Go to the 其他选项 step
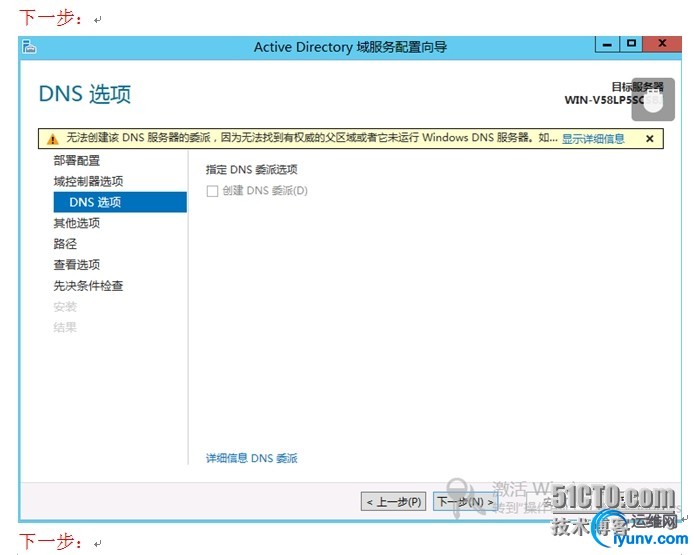The width and height of the screenshot is (694, 555). click(x=77, y=223)
